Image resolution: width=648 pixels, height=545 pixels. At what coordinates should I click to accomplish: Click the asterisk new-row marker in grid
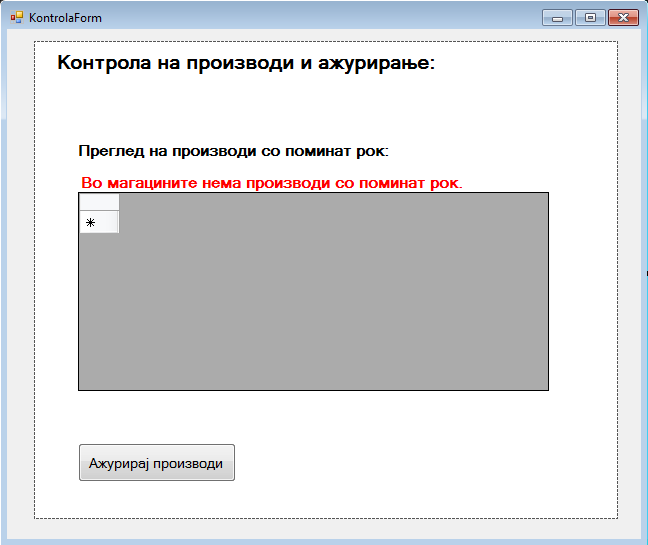[90, 223]
